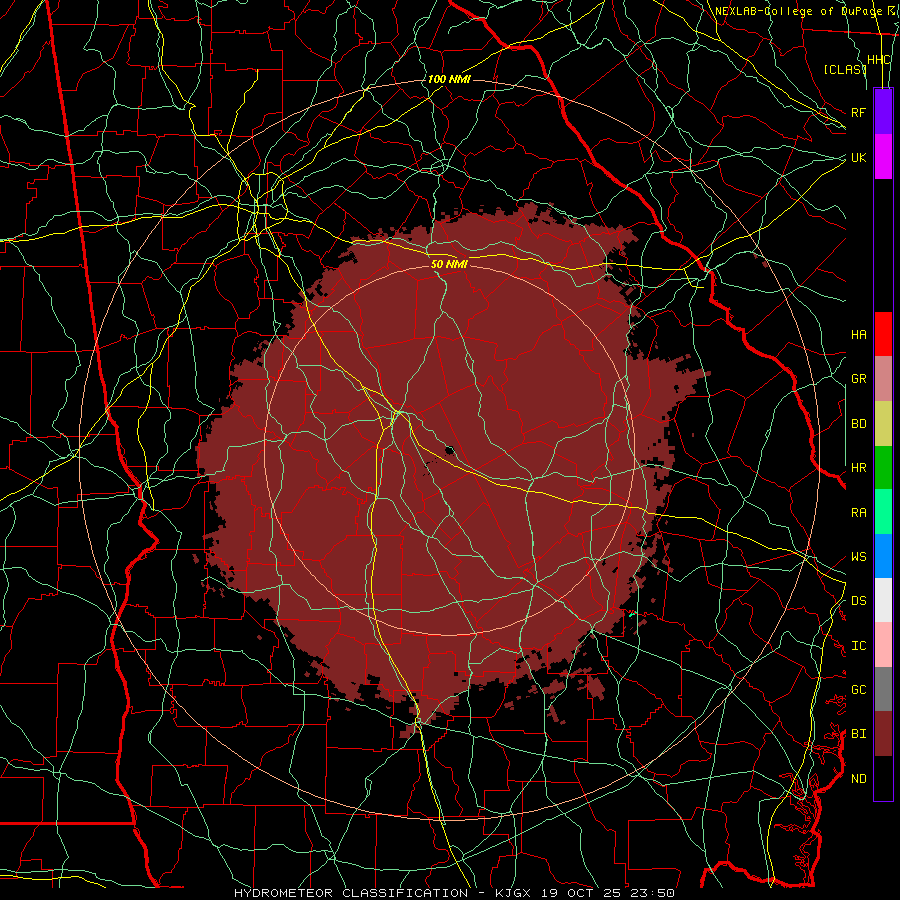The height and width of the screenshot is (900, 900).
Task: Click the 50 NMI range ring label
Action: coord(449,264)
